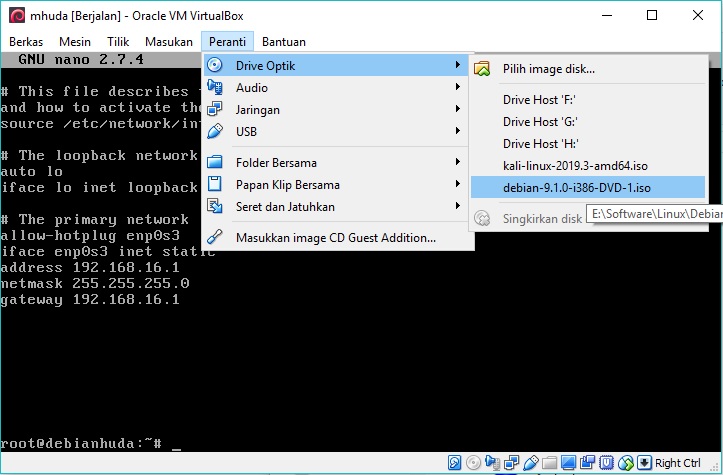Click the CPU virtualization chip icon in status bar

tap(606, 462)
